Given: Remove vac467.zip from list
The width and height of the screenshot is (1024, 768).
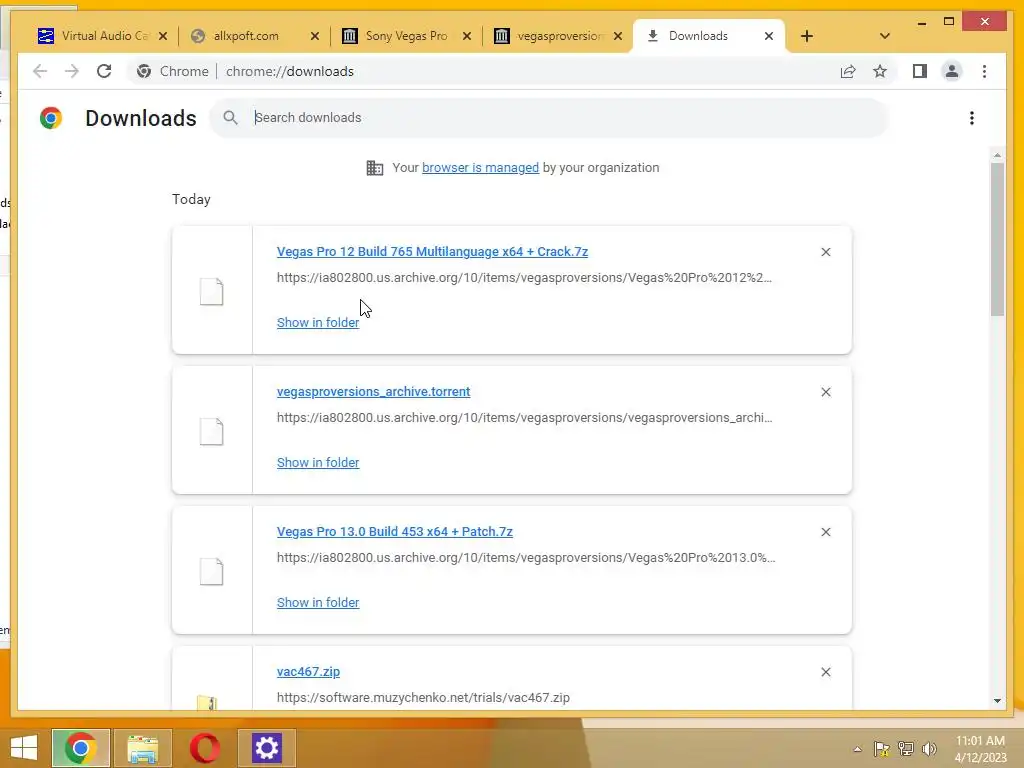Looking at the screenshot, I should click(825, 672).
